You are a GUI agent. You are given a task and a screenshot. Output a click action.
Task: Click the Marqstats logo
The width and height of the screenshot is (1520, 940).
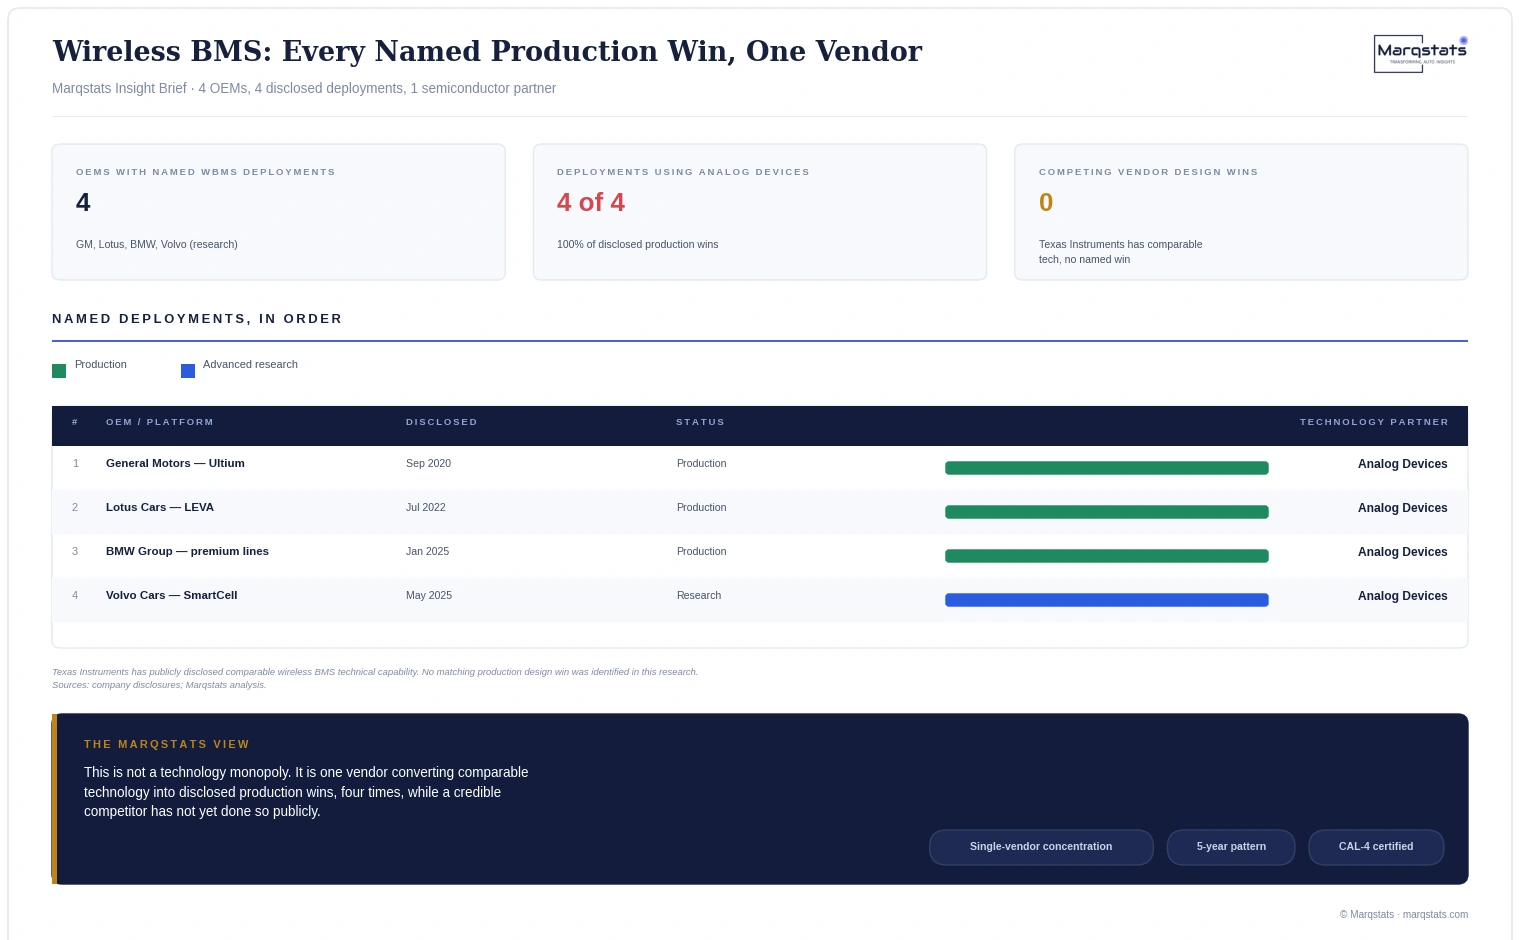[x=1420, y=54]
